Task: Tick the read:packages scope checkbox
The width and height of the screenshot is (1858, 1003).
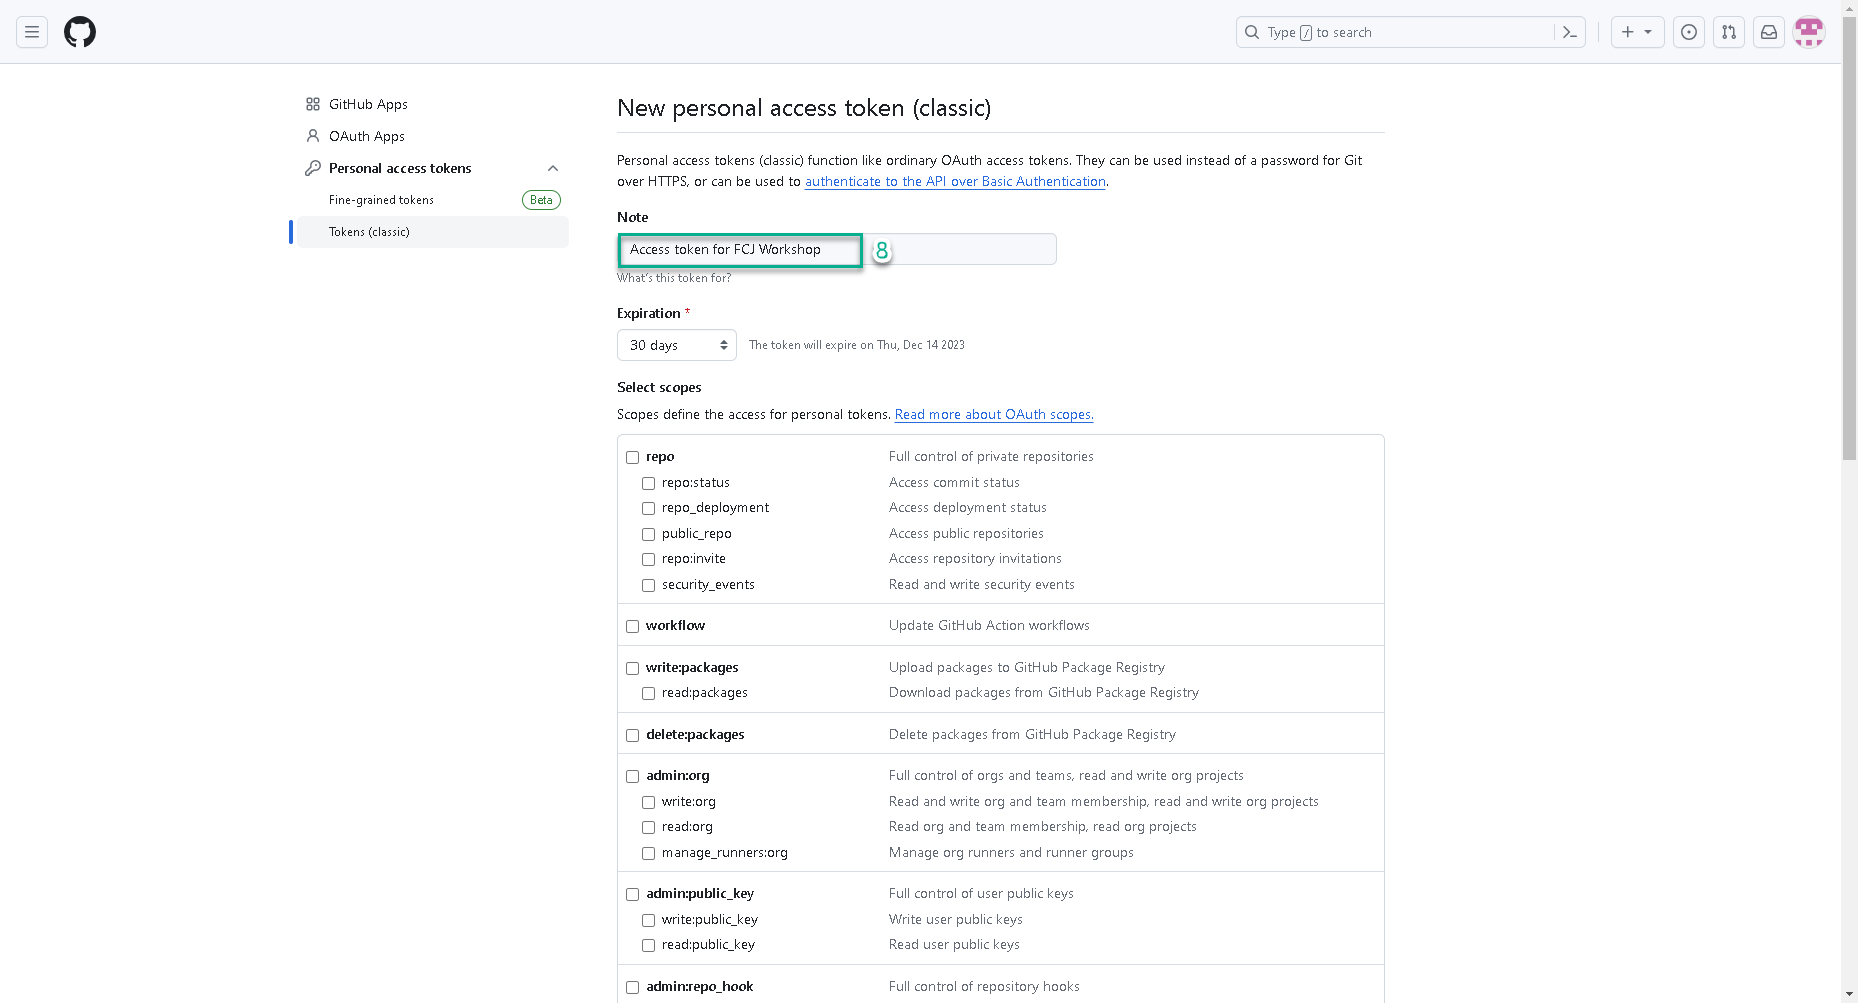Action: (x=649, y=693)
